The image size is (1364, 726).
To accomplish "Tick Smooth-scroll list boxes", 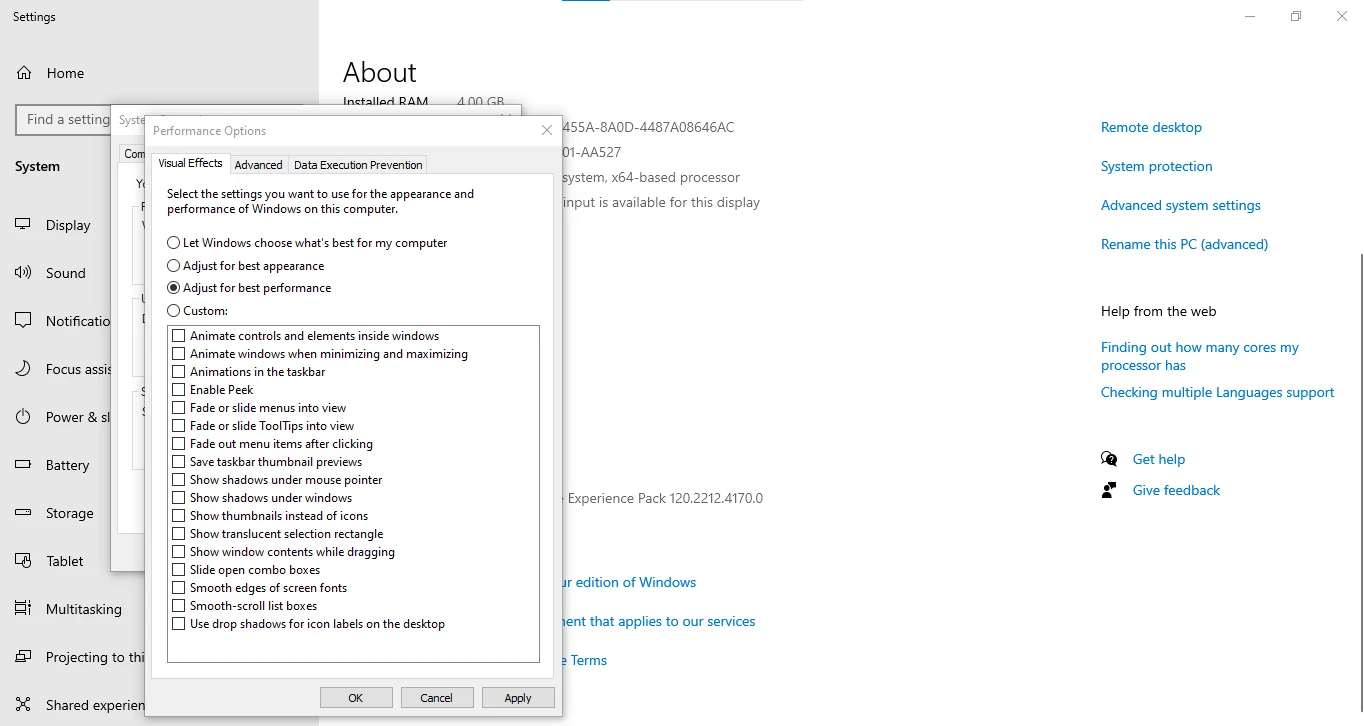I will point(179,606).
